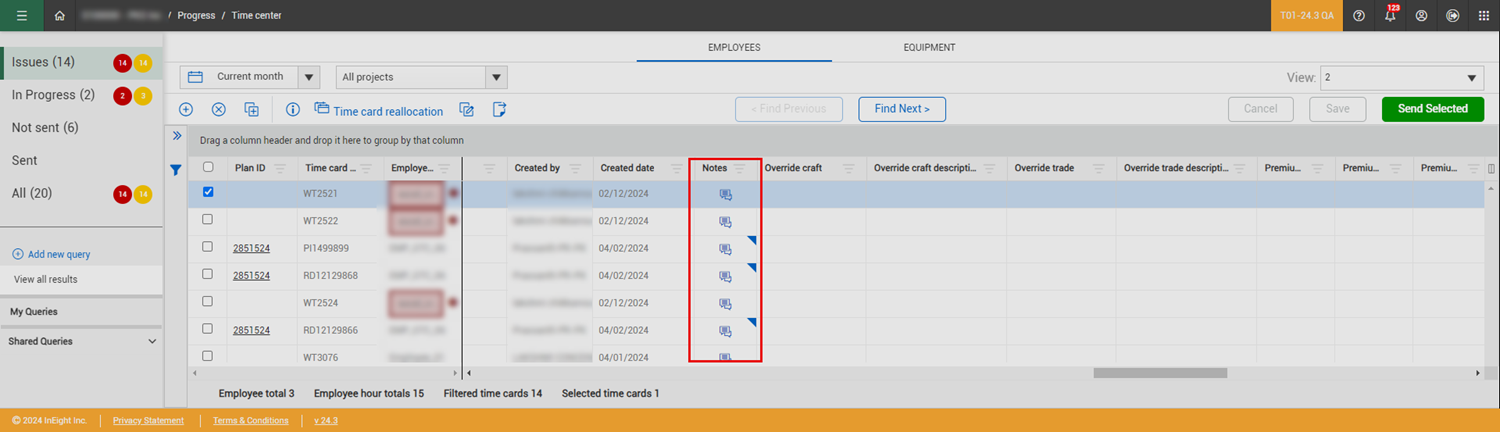Check the RD12129868 row checkbox
The width and height of the screenshot is (1500, 432).
click(208, 273)
